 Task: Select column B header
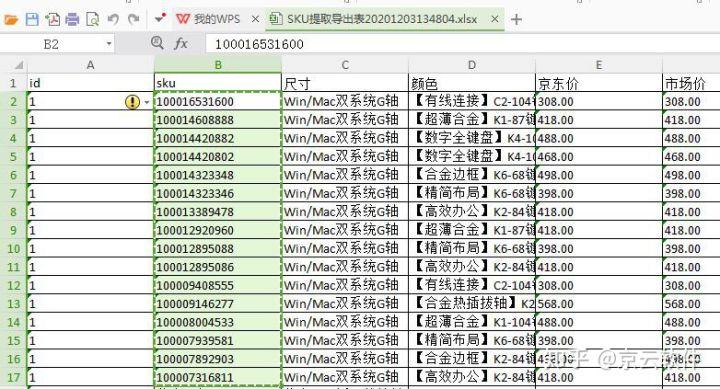coord(218,65)
